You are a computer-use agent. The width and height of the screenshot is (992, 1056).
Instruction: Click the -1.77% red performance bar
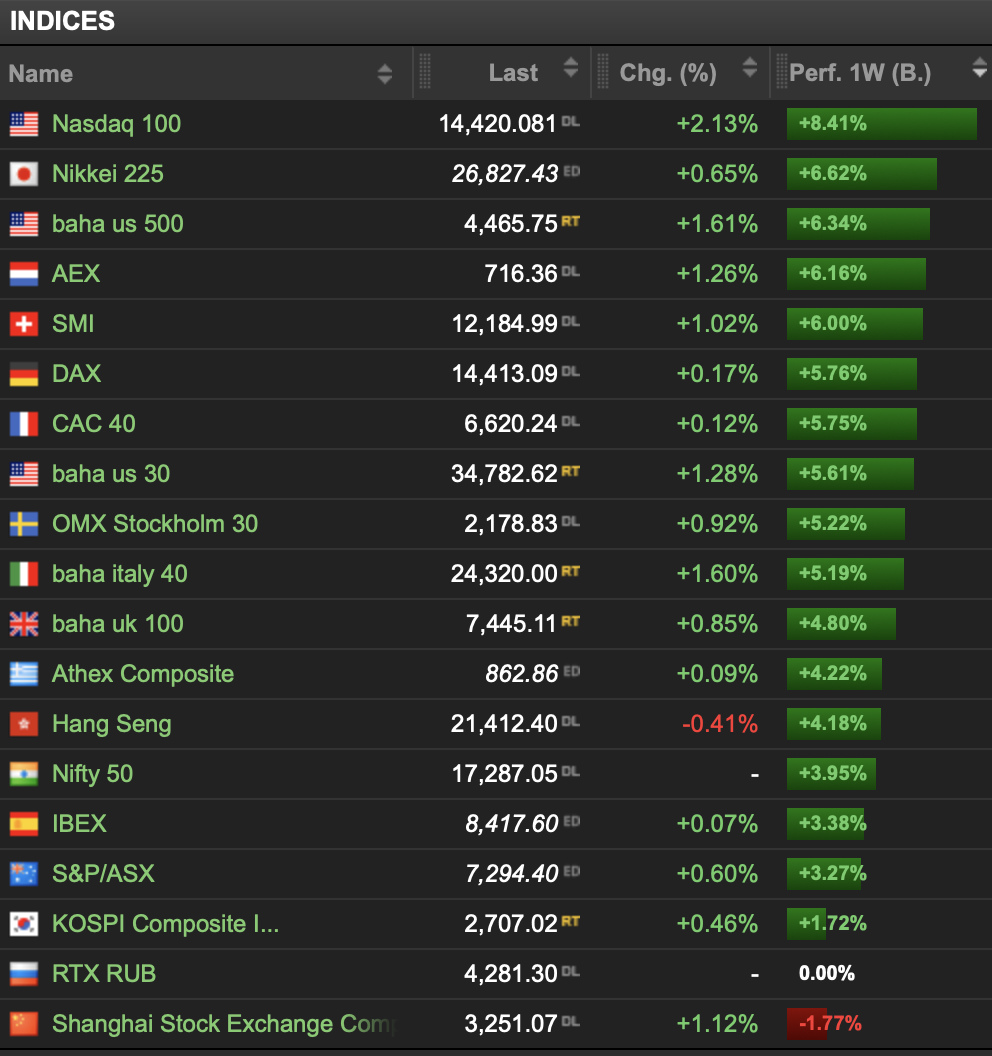click(x=807, y=1024)
